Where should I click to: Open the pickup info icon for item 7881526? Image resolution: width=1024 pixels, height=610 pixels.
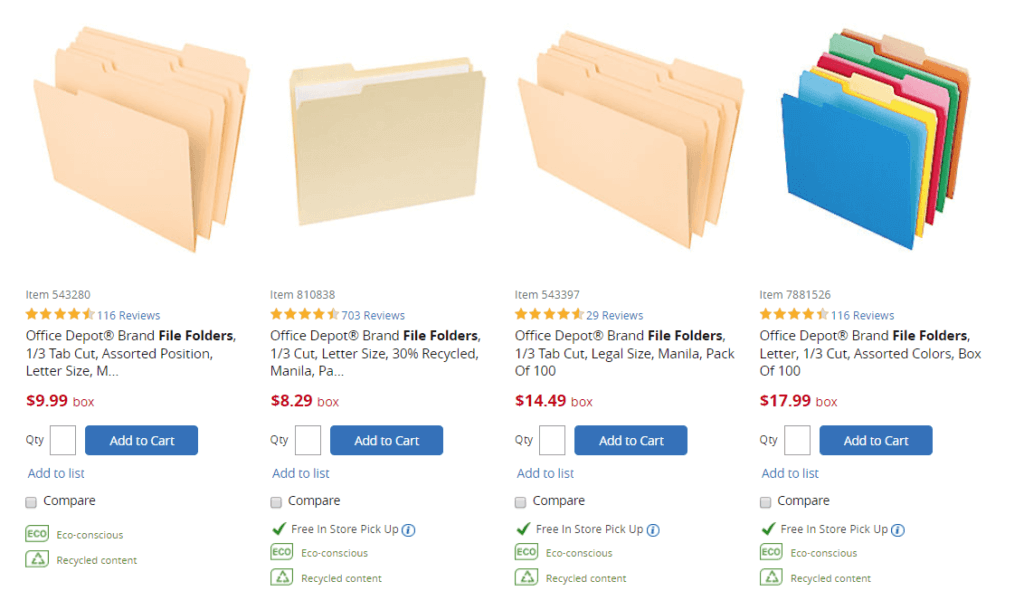898,530
